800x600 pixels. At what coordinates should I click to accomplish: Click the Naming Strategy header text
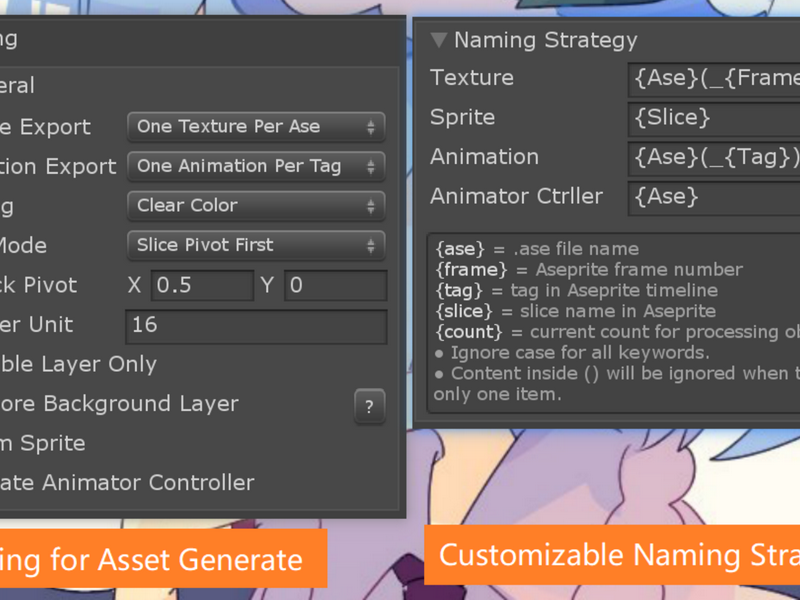[x=545, y=40]
